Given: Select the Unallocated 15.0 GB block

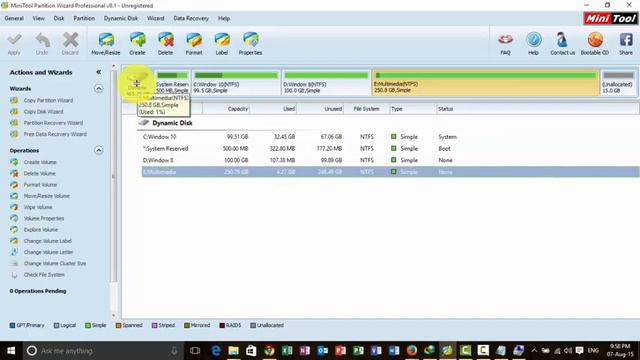Looking at the screenshot, I should (x=618, y=82).
